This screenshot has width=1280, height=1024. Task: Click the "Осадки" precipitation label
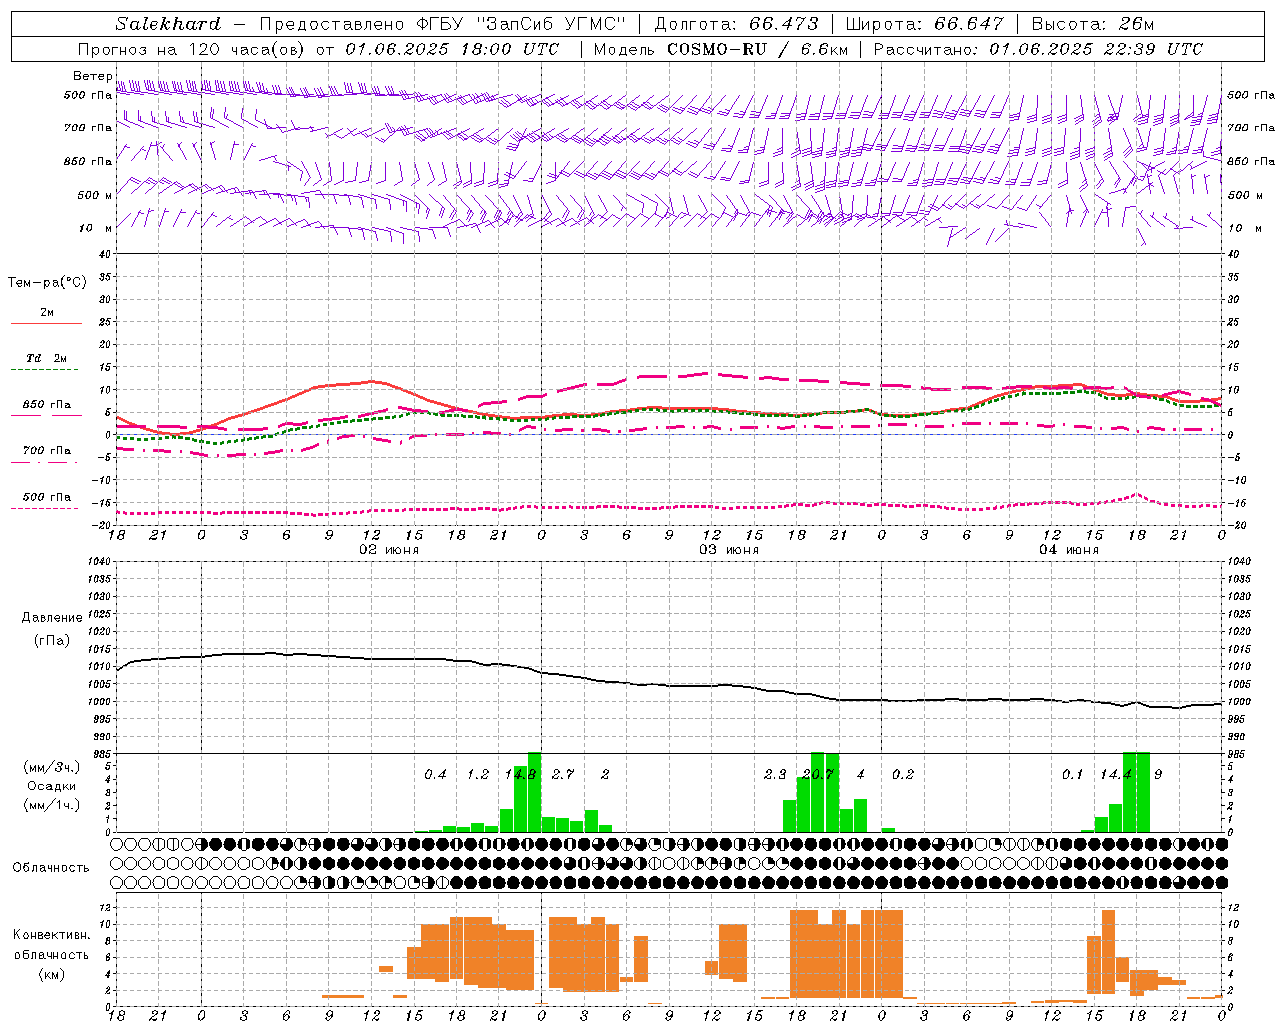click(52, 786)
